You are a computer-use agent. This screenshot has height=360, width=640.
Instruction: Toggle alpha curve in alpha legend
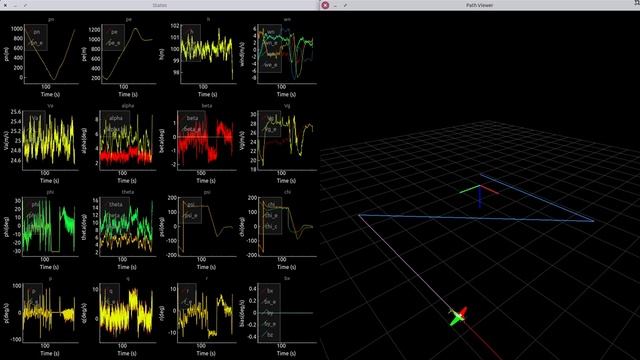(115, 118)
